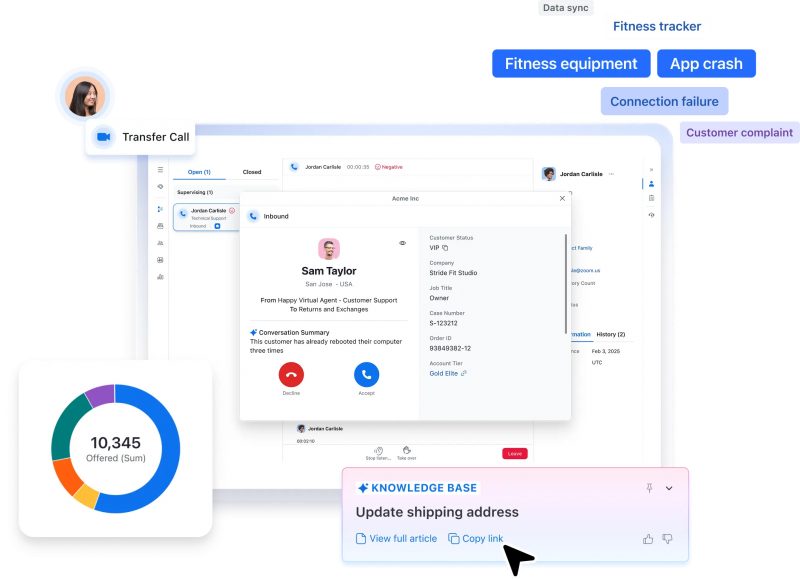Leave the supervised call with Leave button

point(515,454)
